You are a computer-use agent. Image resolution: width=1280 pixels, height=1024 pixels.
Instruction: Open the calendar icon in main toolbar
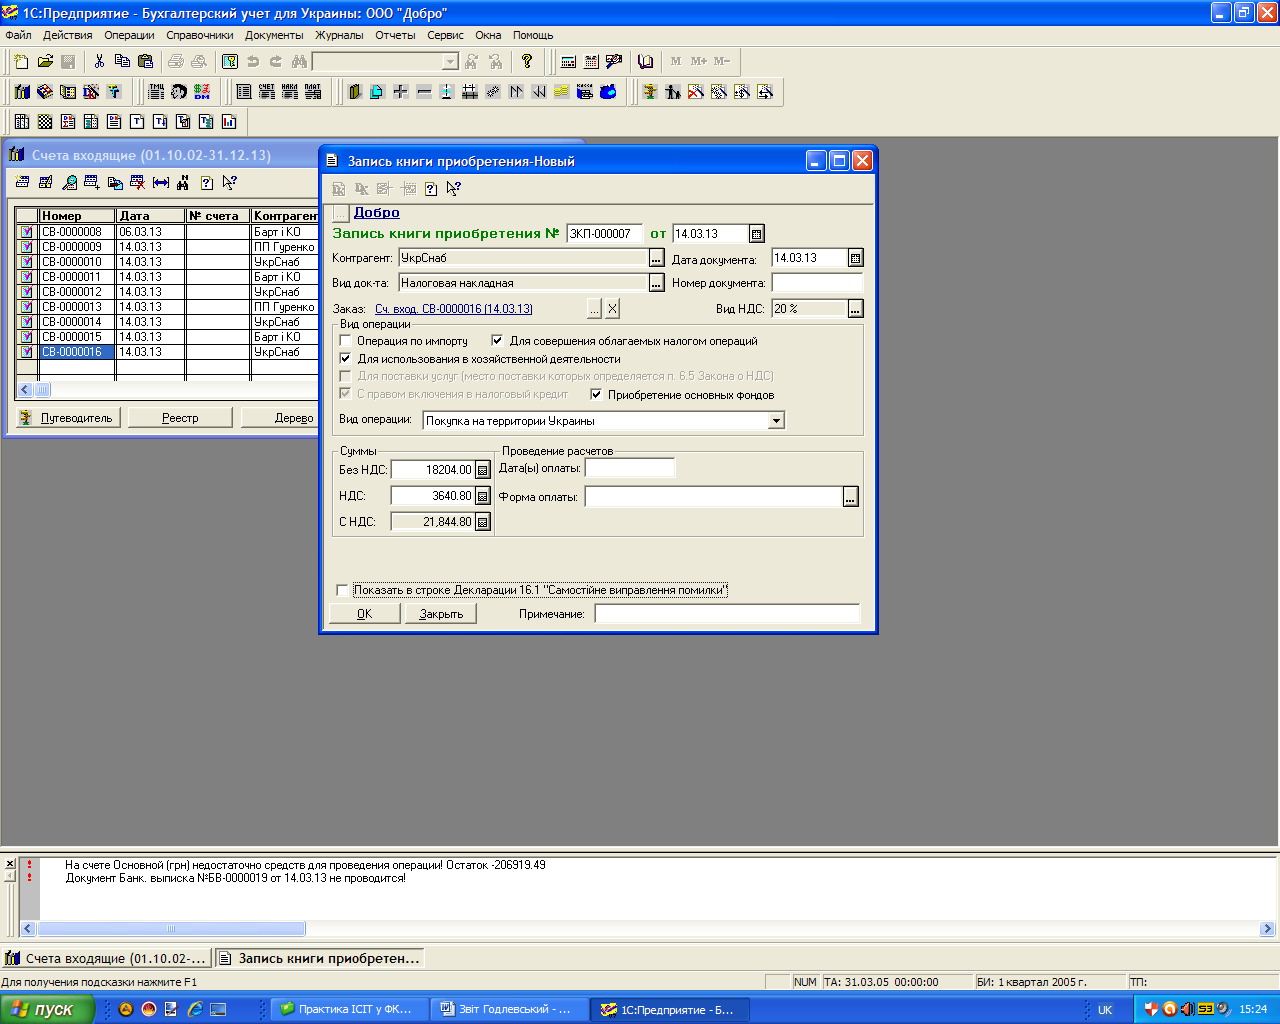point(591,62)
